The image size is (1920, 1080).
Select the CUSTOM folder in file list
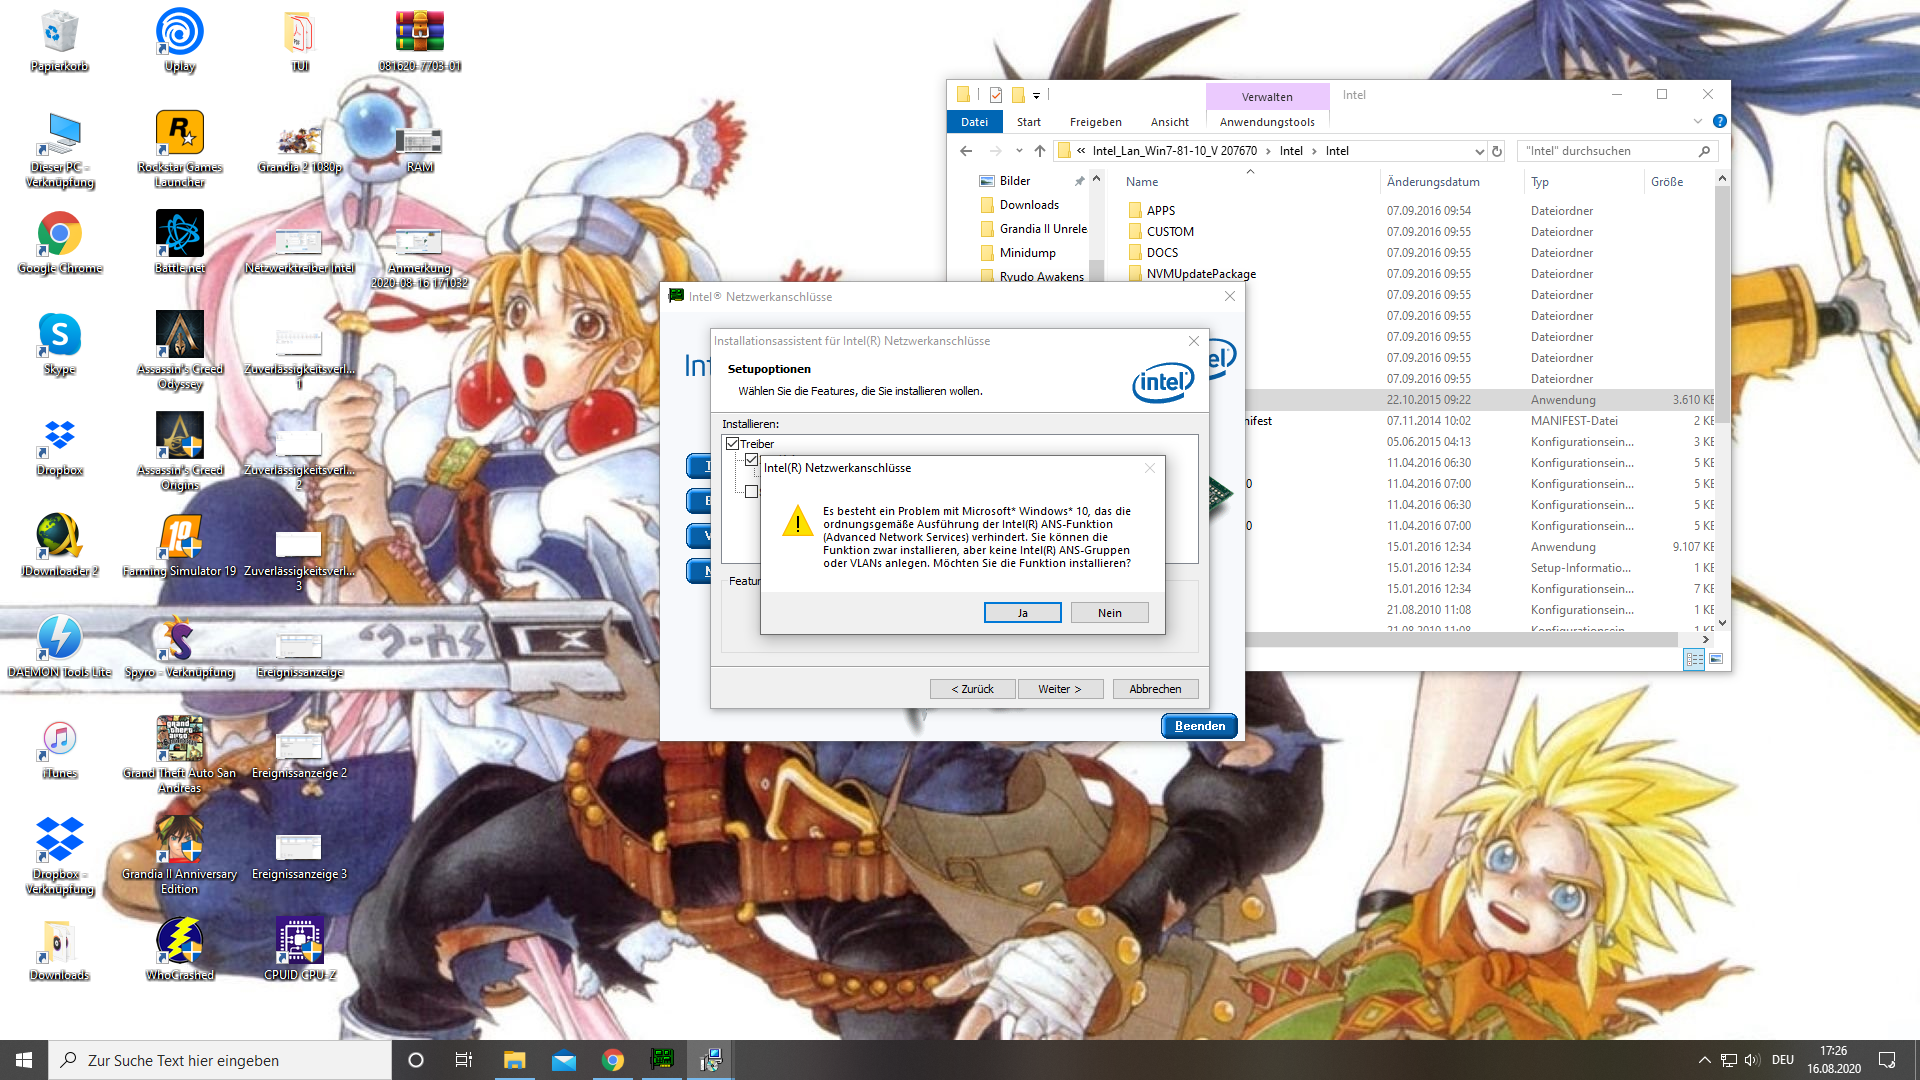[1170, 232]
